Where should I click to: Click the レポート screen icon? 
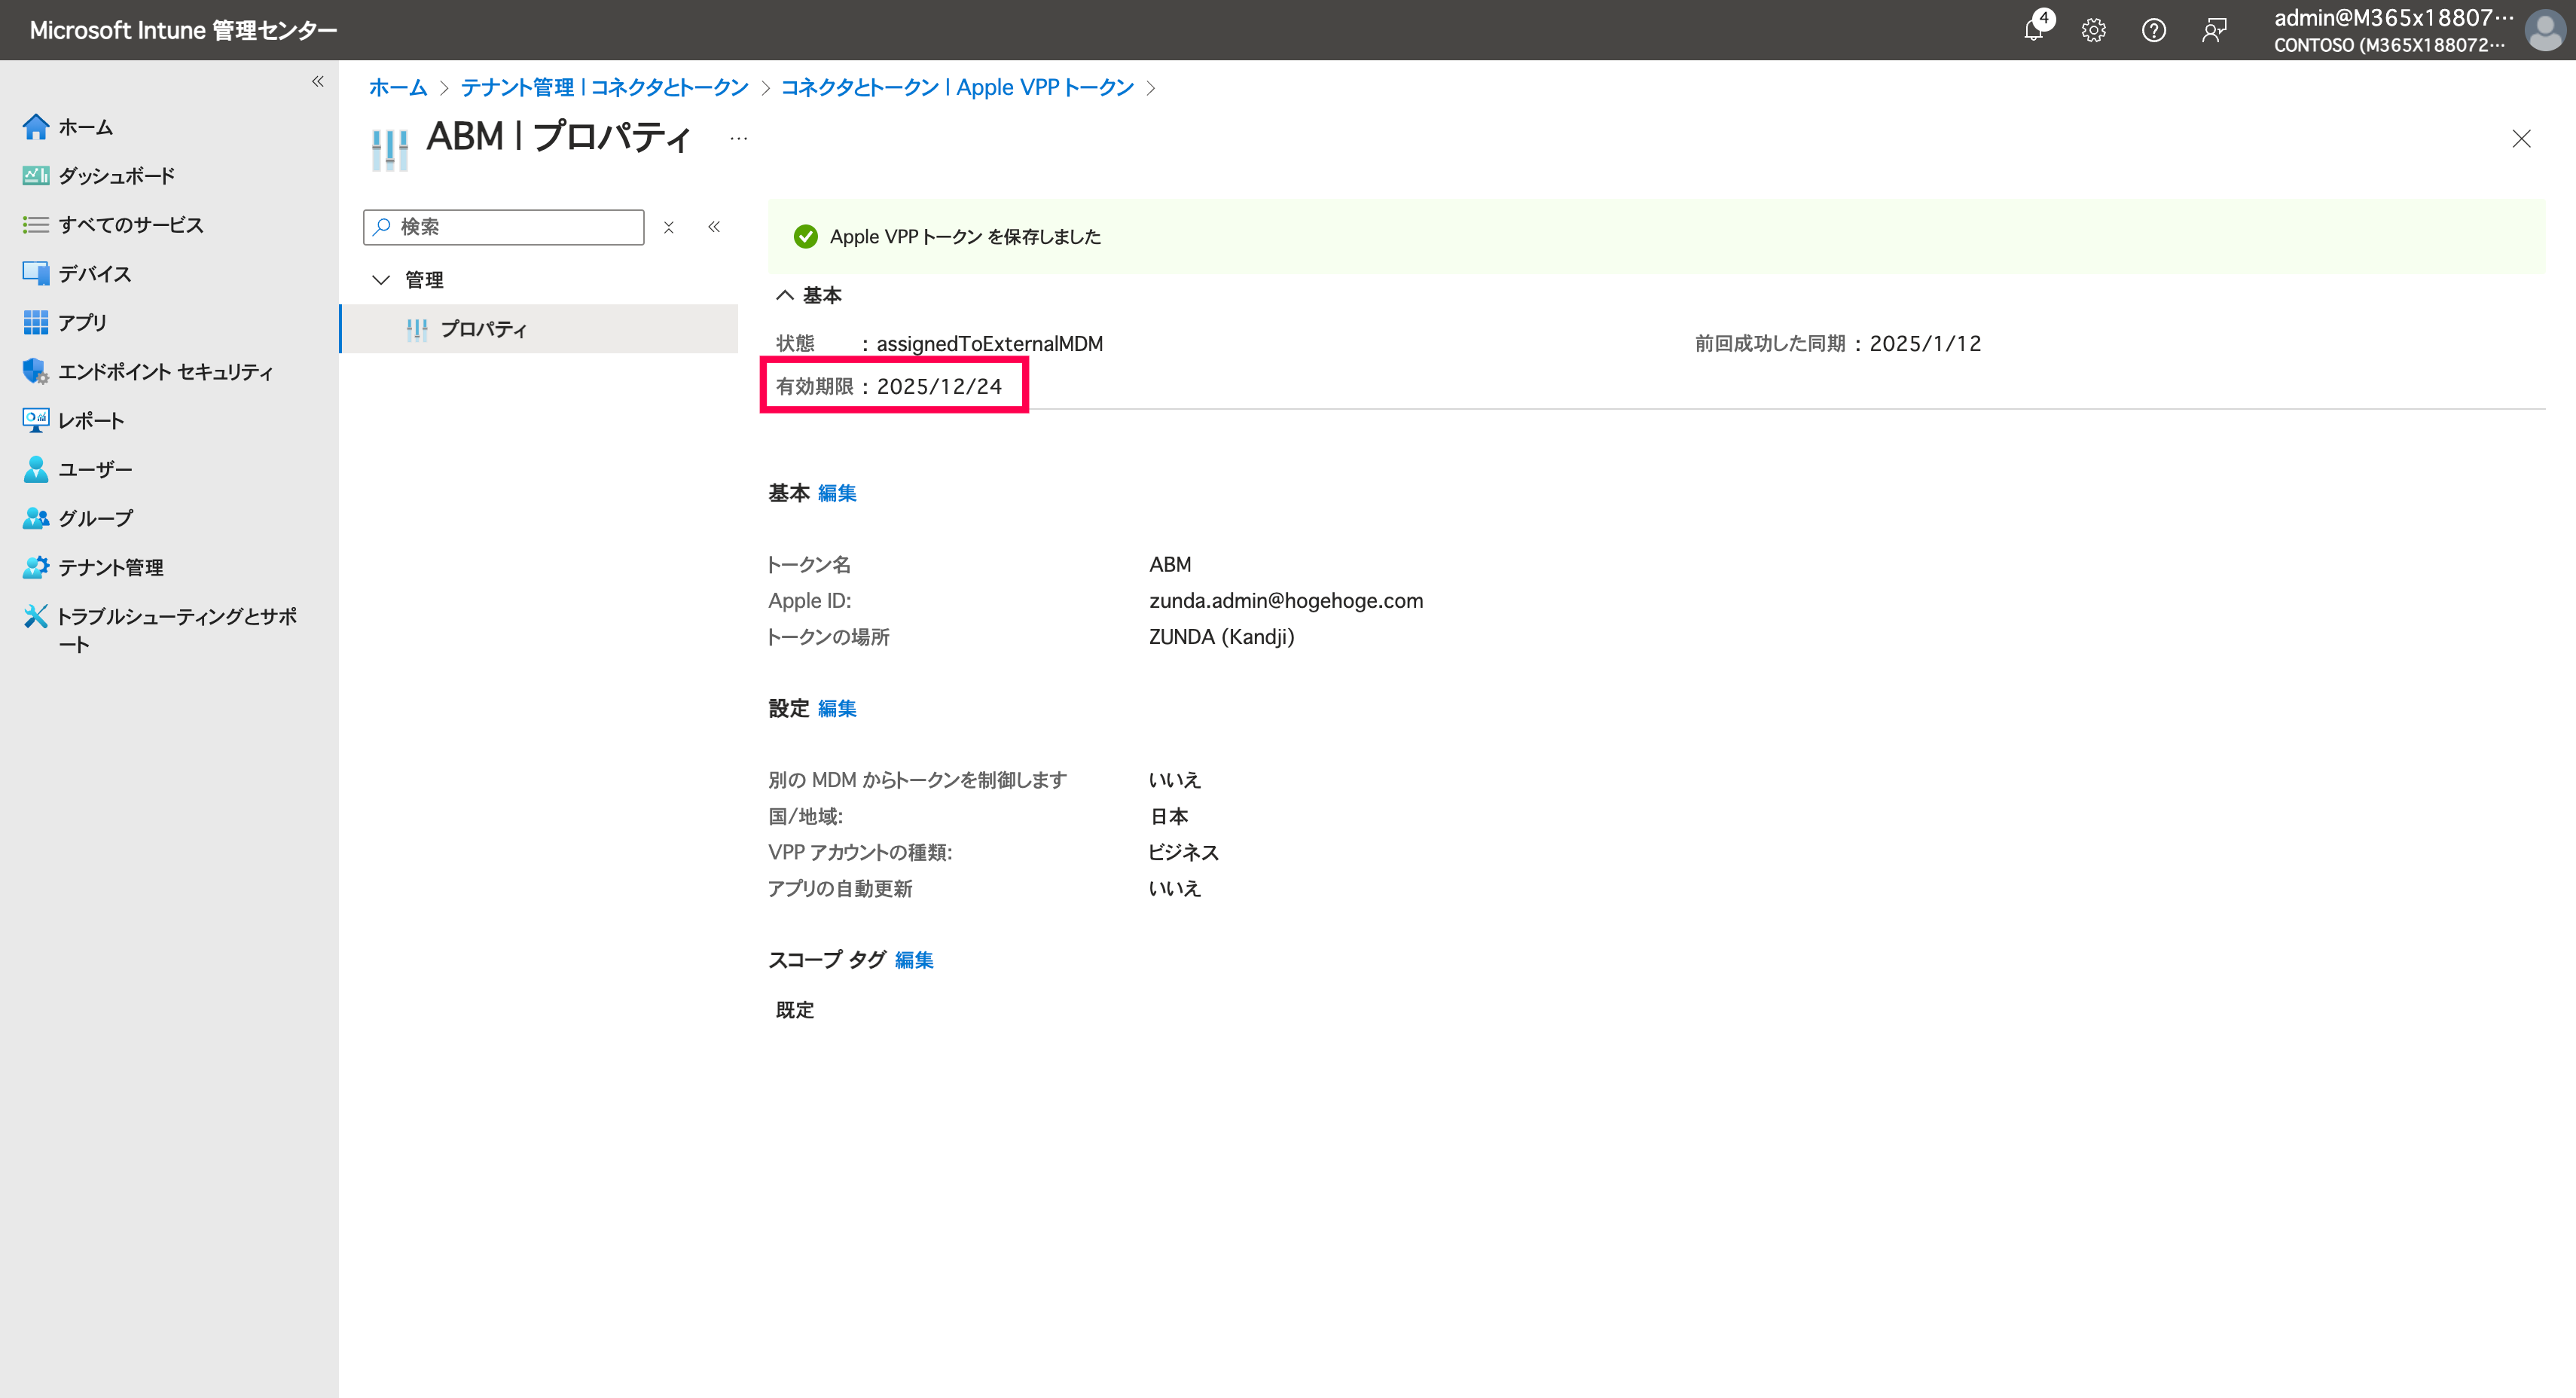(x=36, y=420)
